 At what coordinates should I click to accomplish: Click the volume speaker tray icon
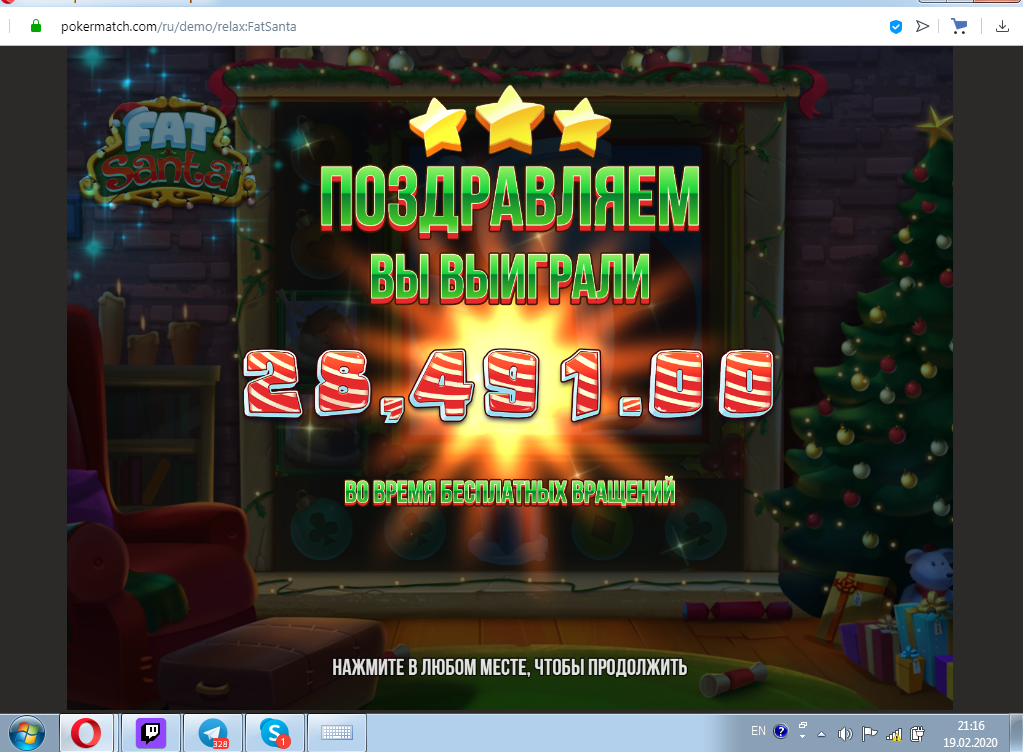[844, 734]
